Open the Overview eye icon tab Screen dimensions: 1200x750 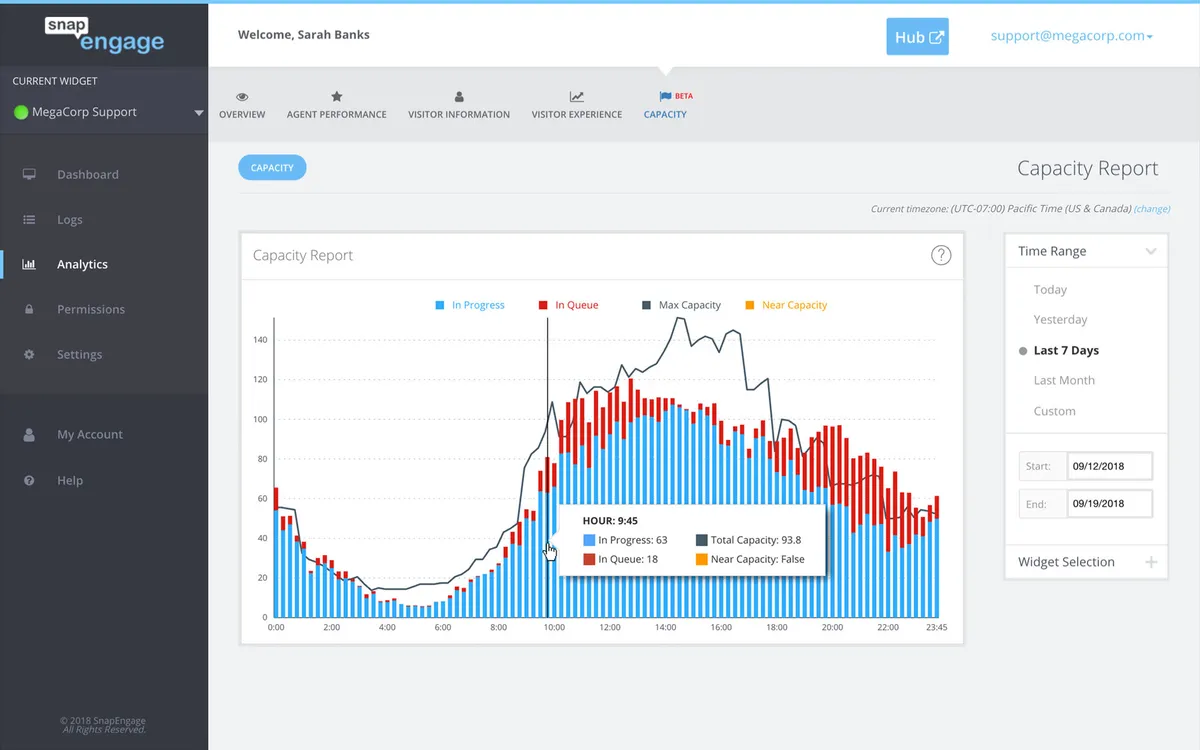click(x=242, y=97)
